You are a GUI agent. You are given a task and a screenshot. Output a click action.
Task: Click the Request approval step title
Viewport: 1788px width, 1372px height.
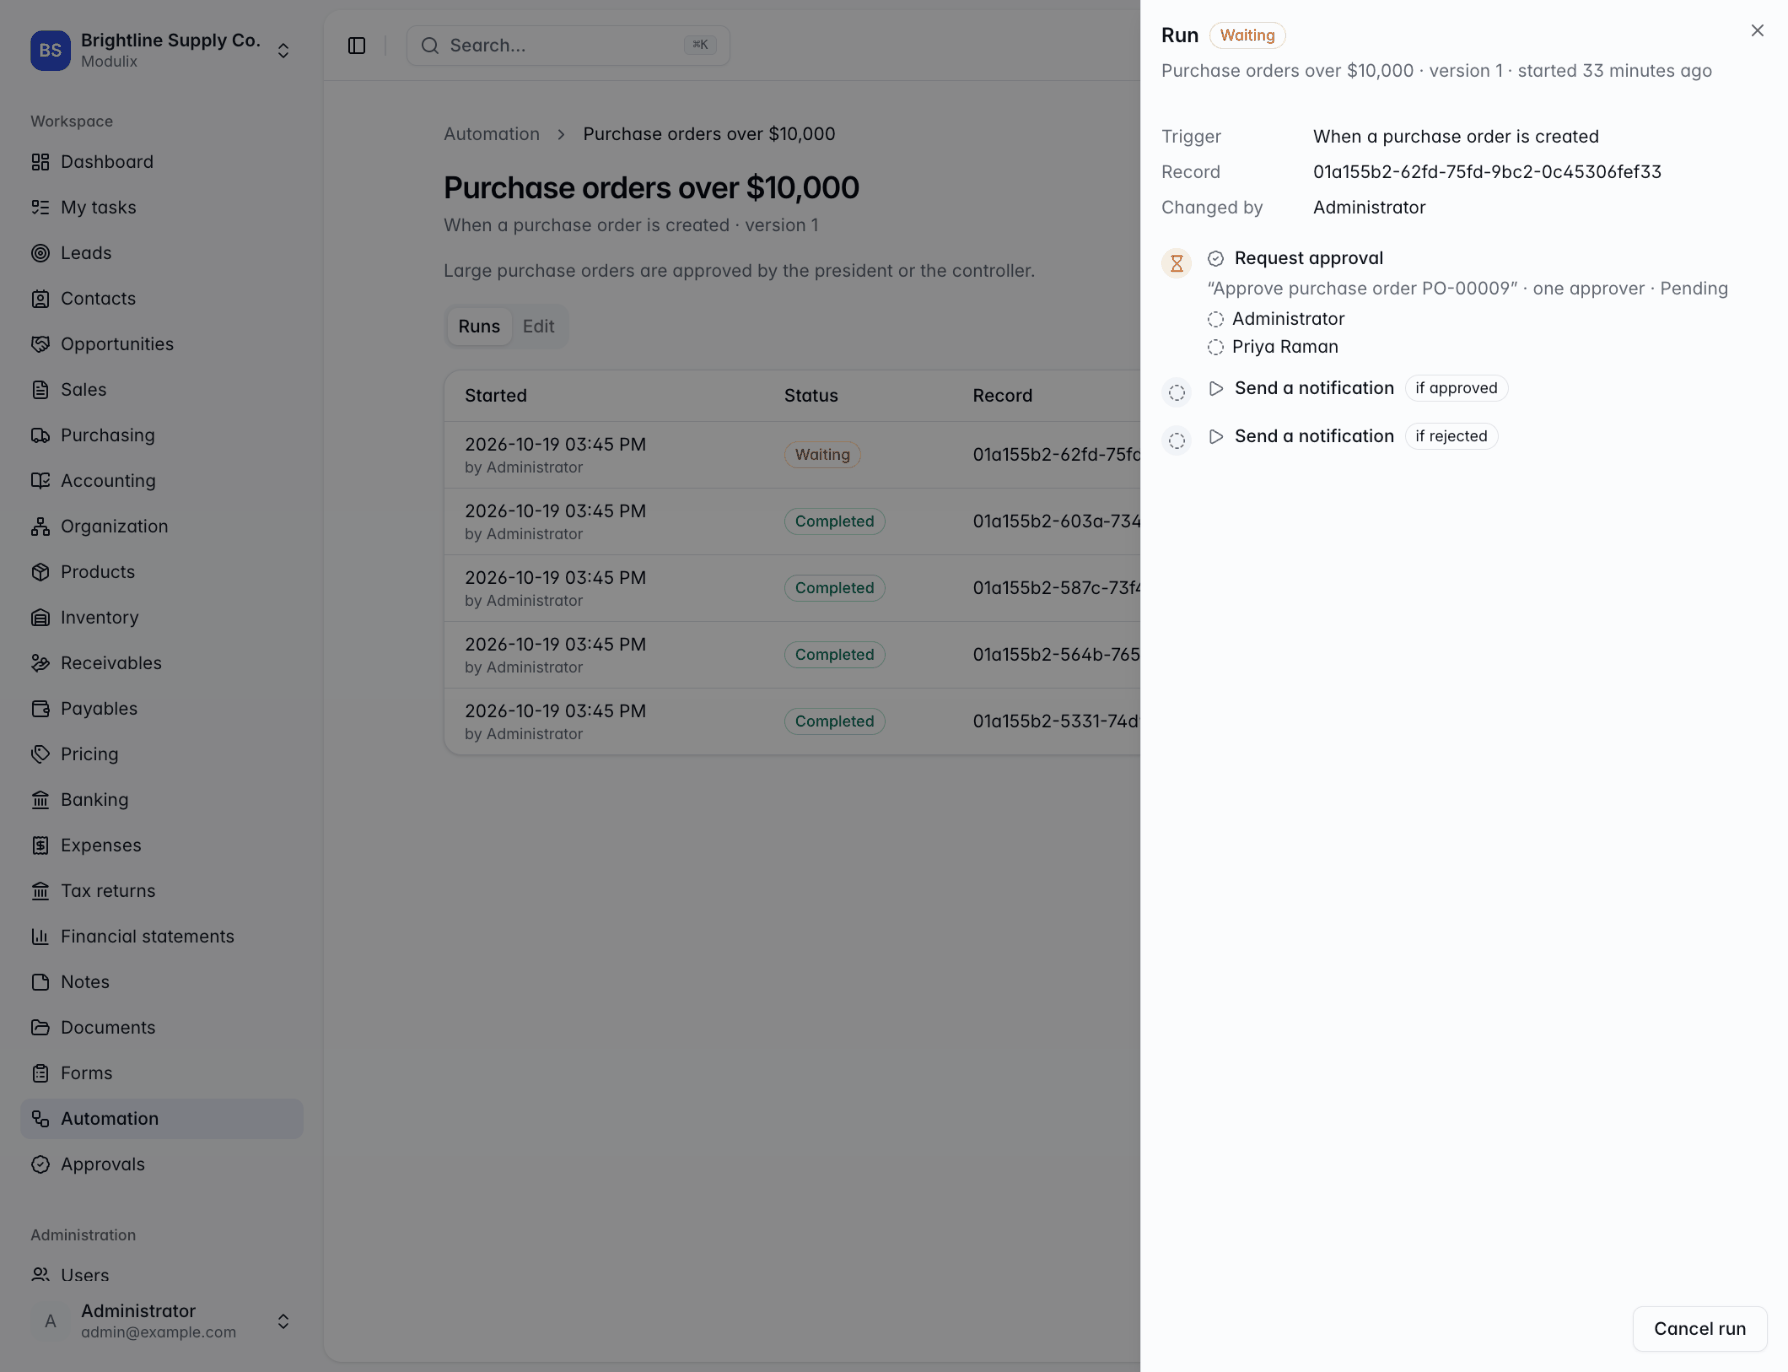click(x=1308, y=258)
